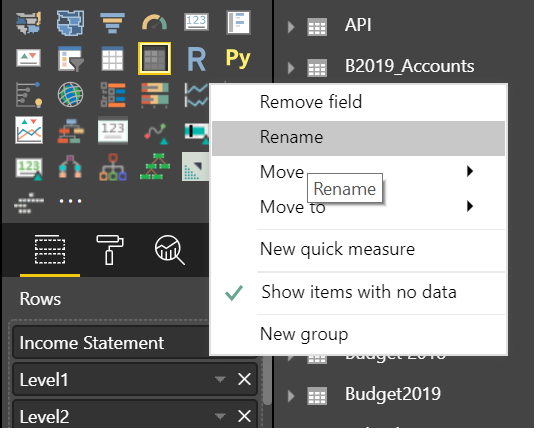Select the KPI visual icon
Viewport: 558px width, 446px height.
click(28, 58)
